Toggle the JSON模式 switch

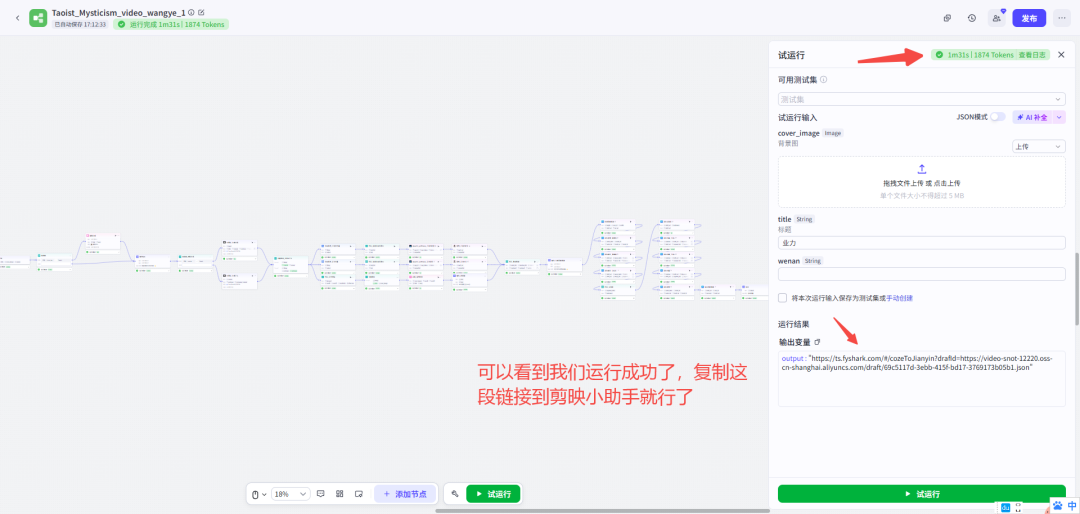coord(997,117)
